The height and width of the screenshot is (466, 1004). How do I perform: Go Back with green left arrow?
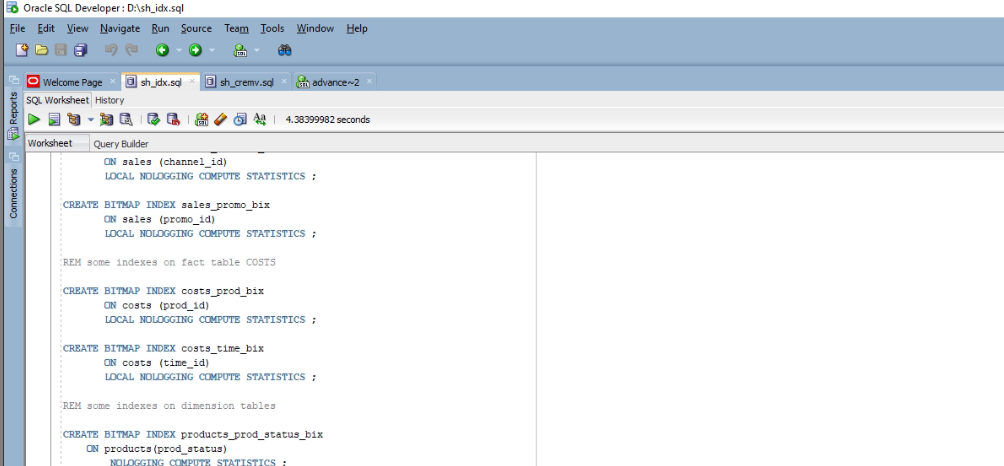tap(163, 50)
